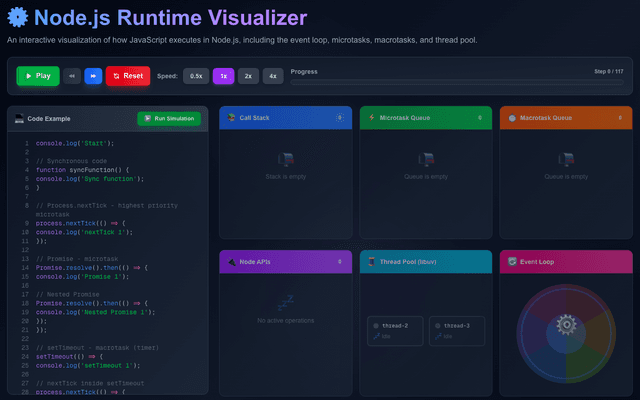Step backward with the rewind button
The width and height of the screenshot is (640, 400).
tap(72, 76)
